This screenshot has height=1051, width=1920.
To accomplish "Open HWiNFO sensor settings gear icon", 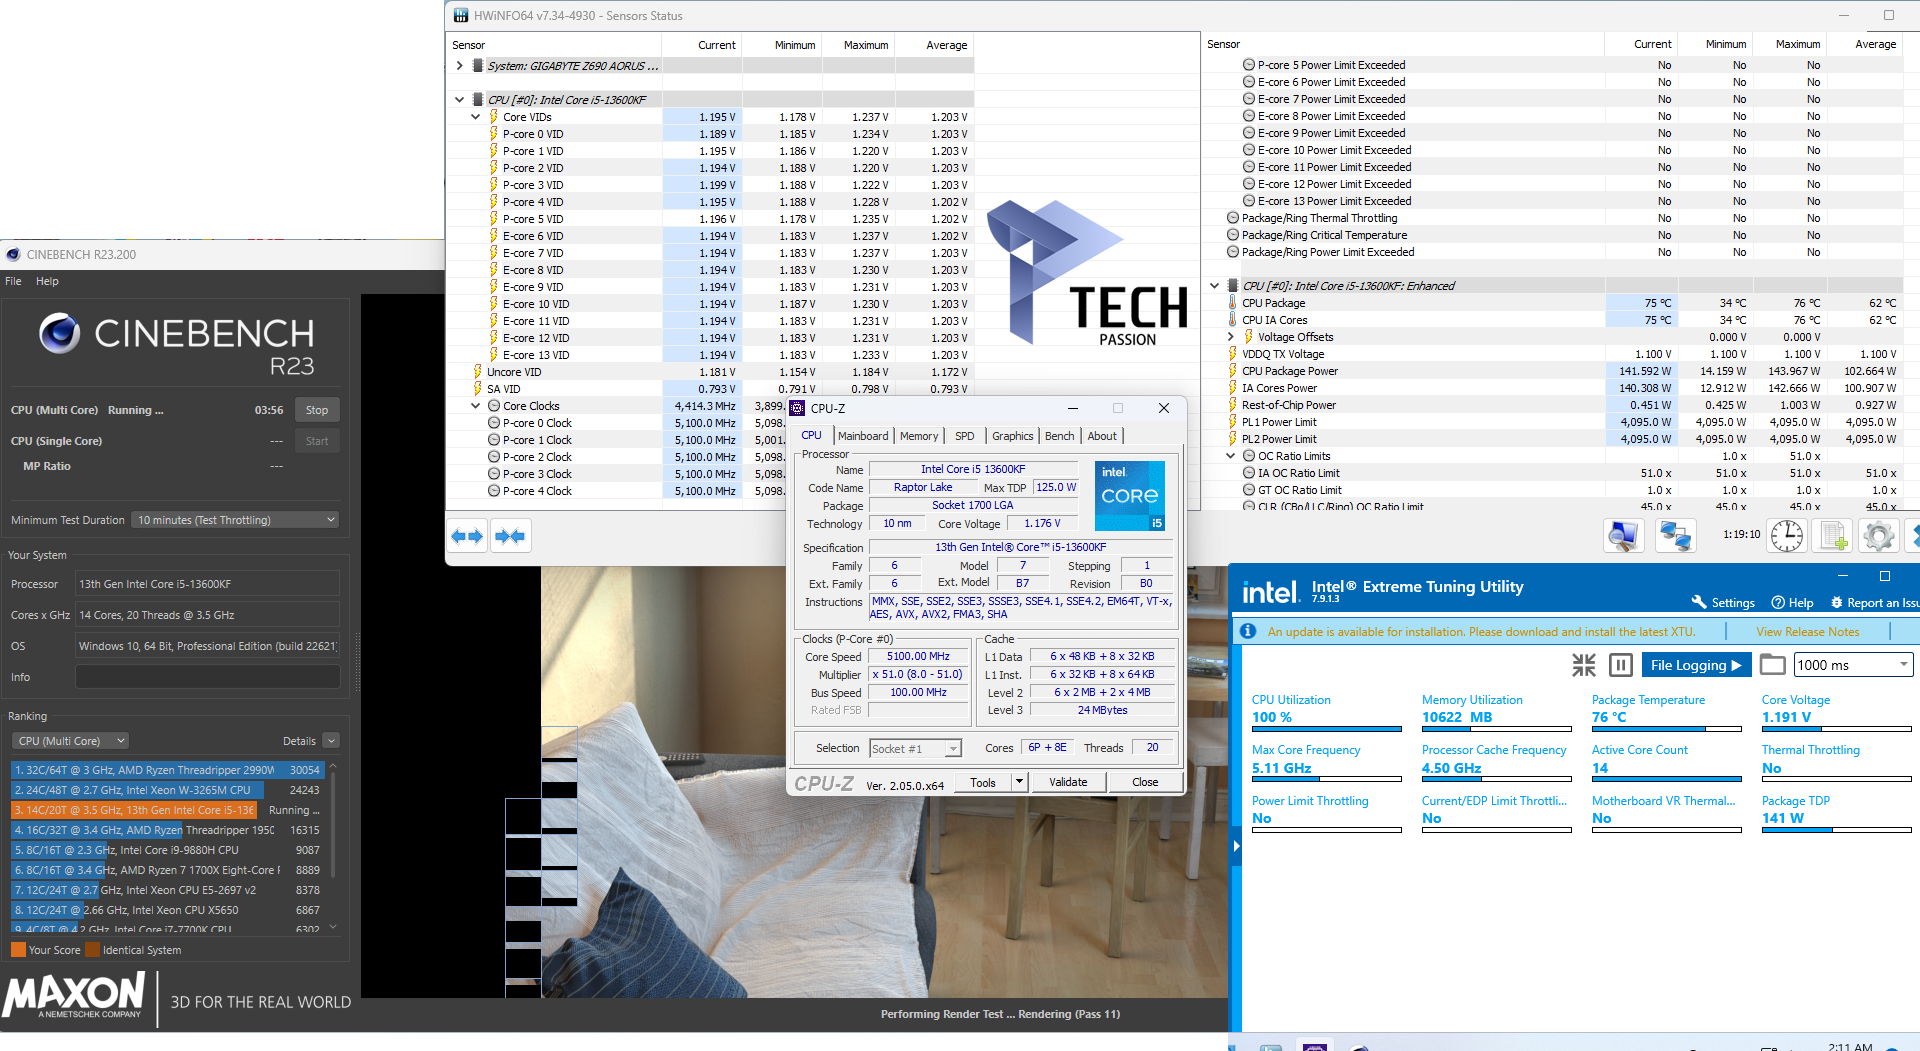I will coord(1878,536).
